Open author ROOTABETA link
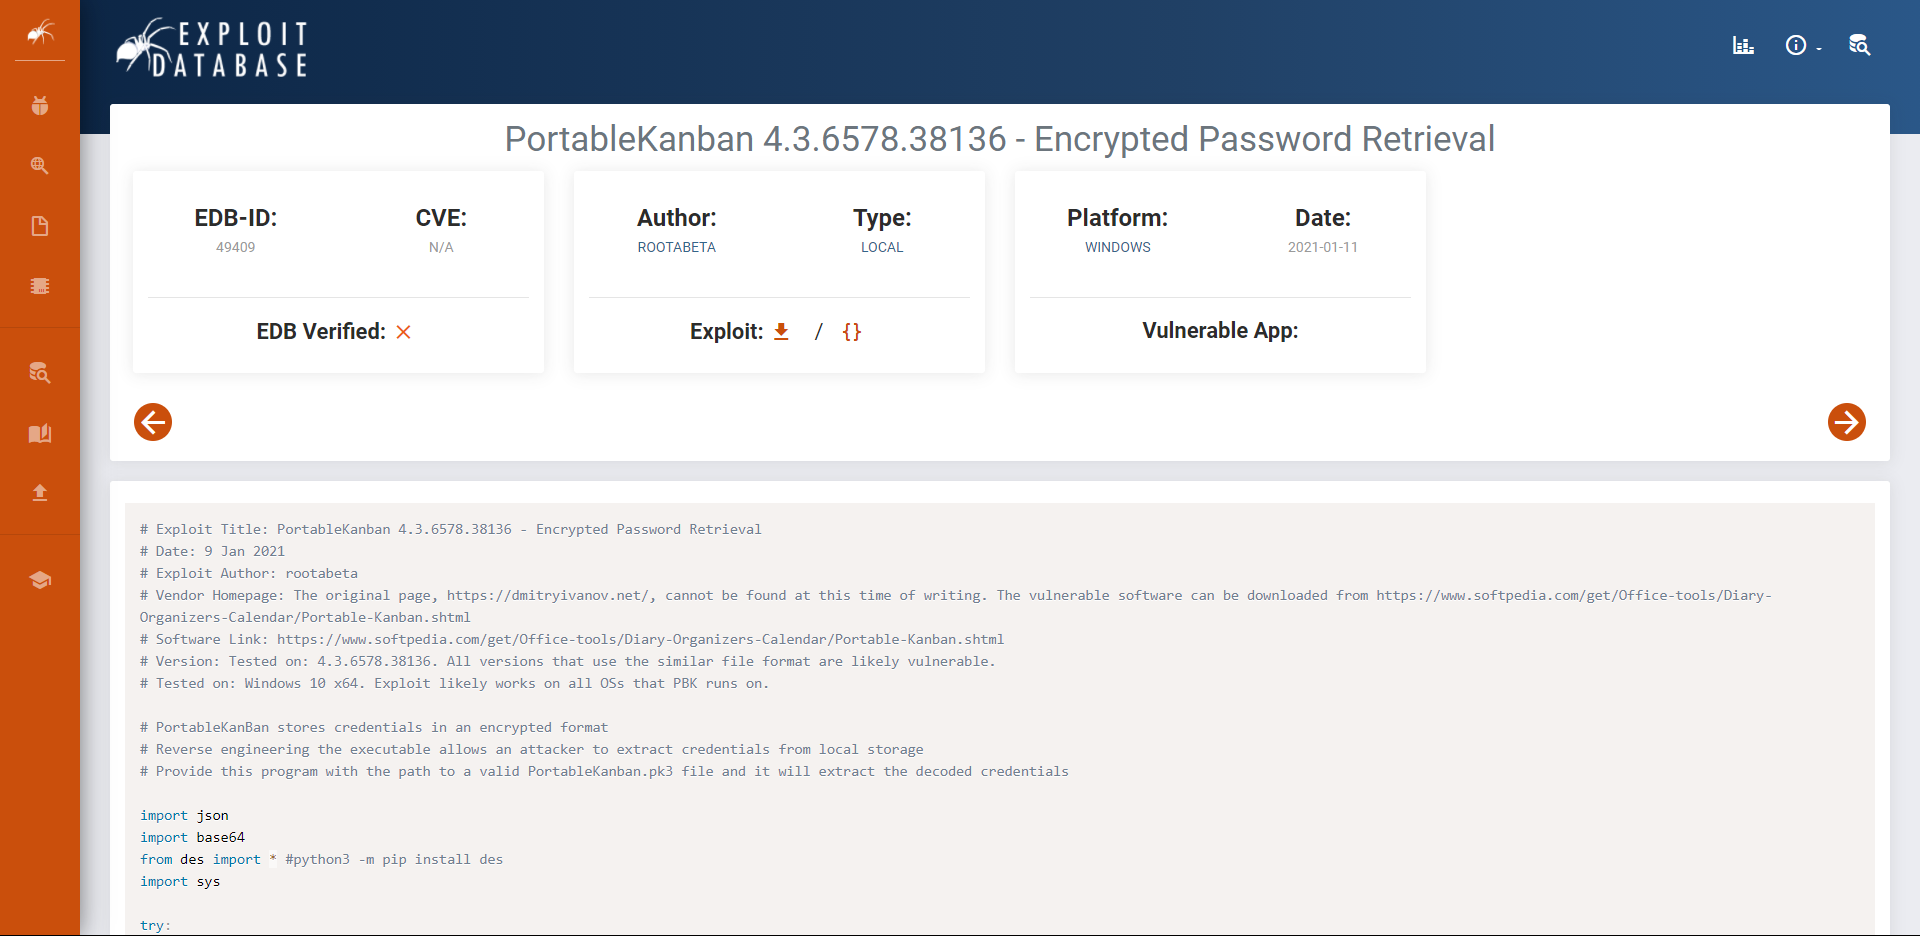 pyautogui.click(x=677, y=247)
